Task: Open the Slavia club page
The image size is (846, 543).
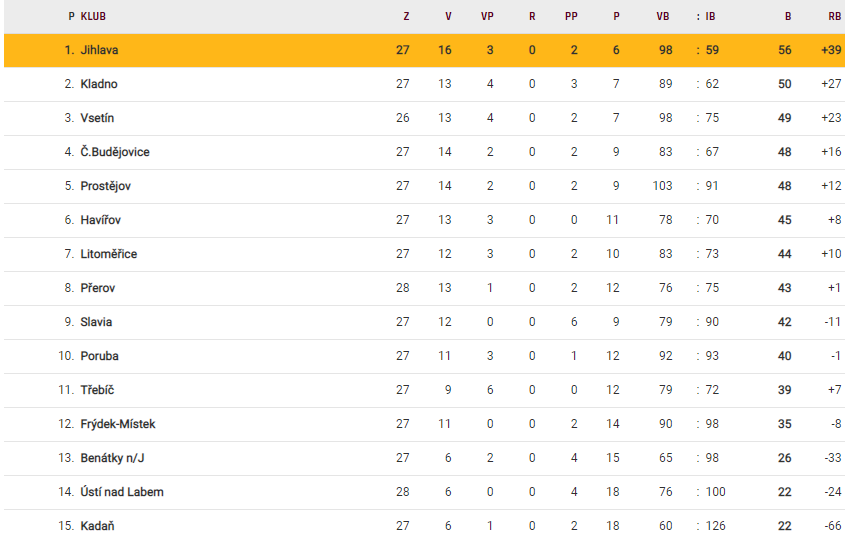Action: (x=96, y=322)
